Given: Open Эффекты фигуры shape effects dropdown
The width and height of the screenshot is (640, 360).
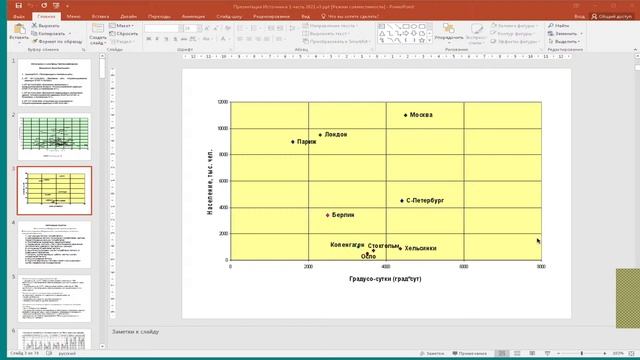Looking at the screenshot, I should 516,41.
